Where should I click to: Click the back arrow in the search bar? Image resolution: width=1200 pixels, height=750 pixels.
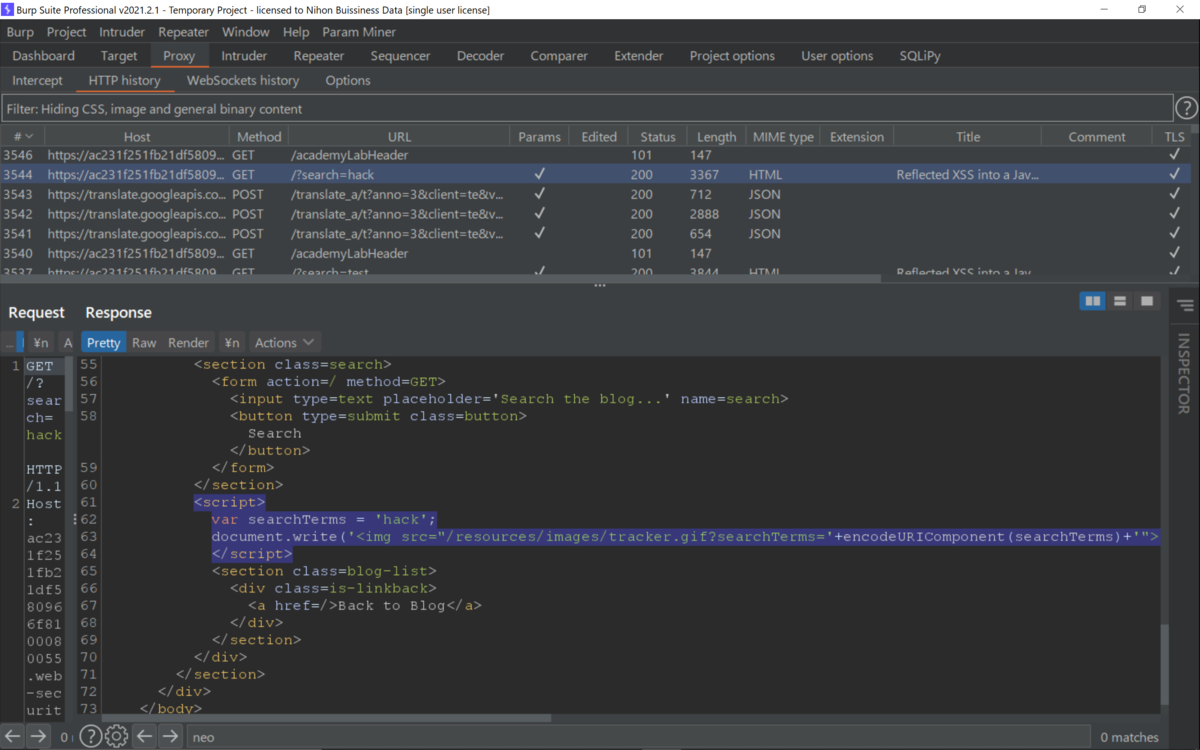click(x=146, y=737)
